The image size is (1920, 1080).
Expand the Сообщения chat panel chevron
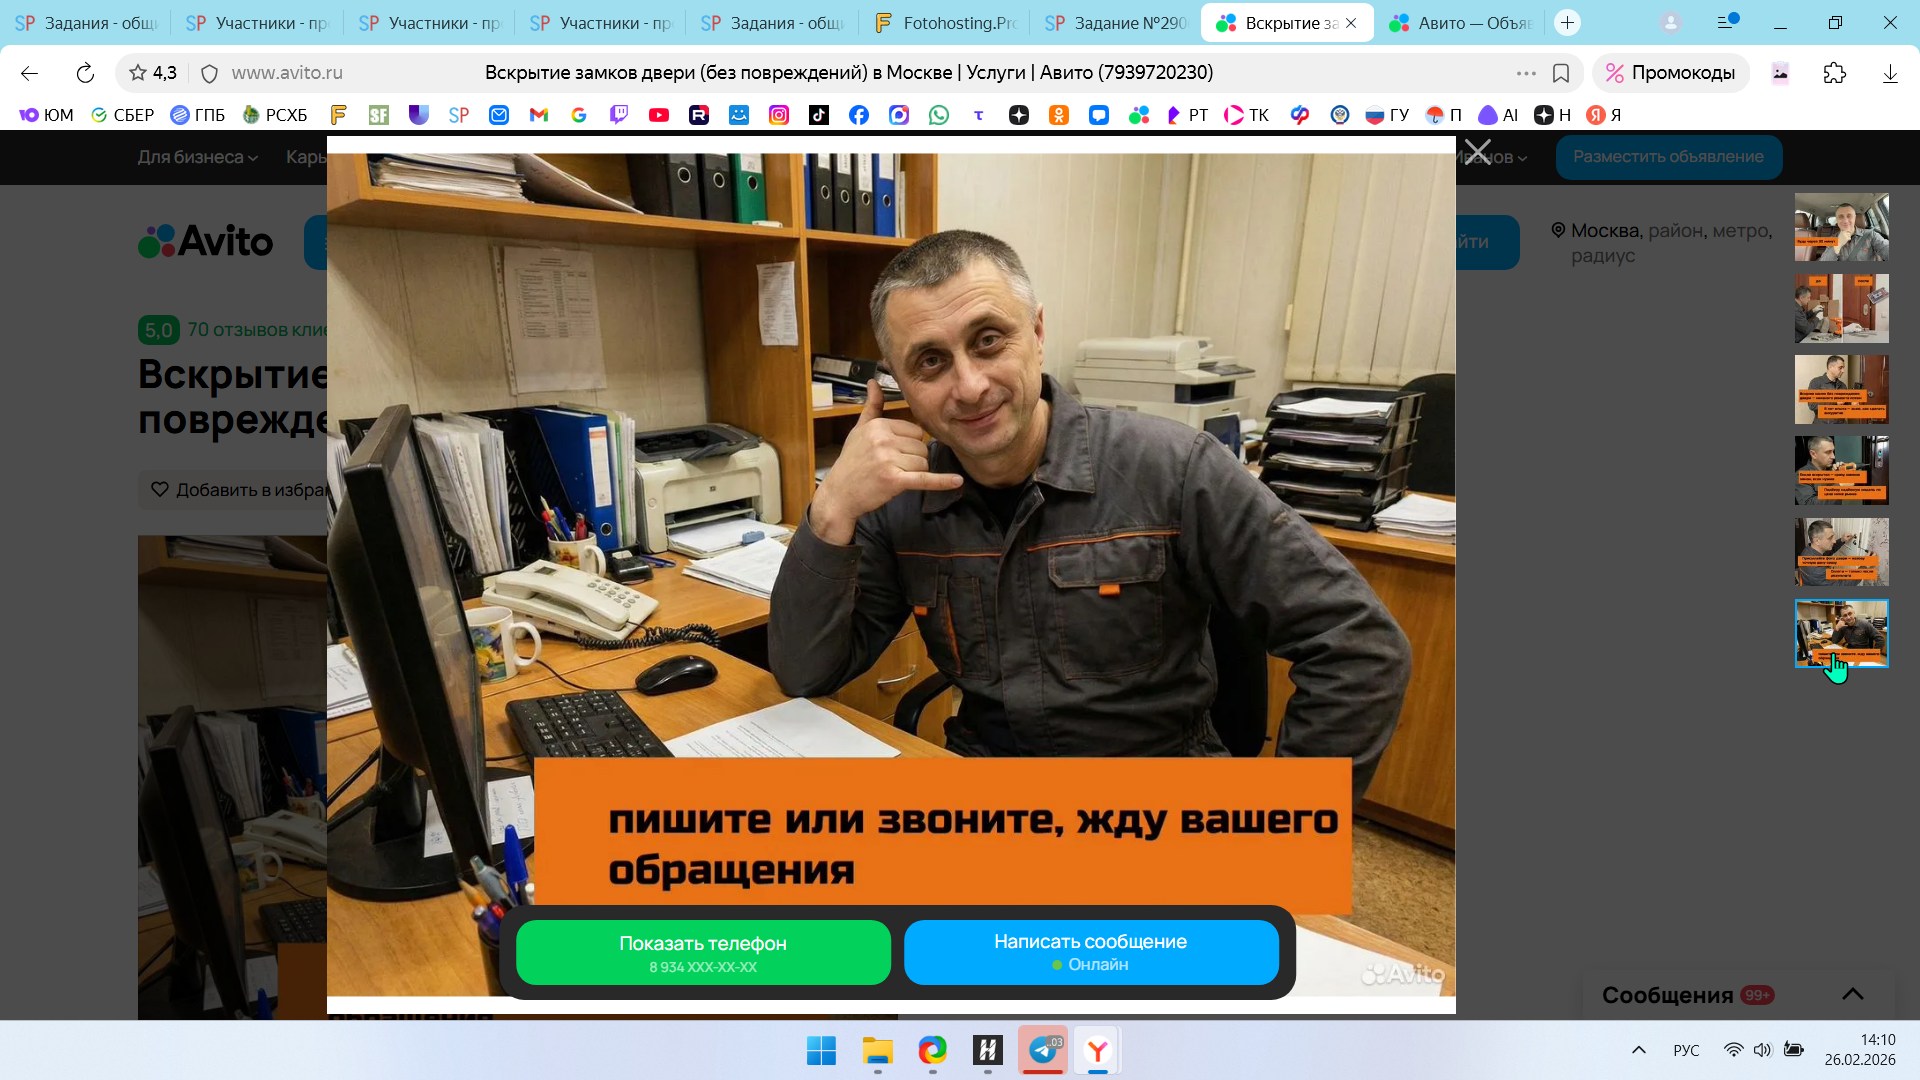tap(1852, 994)
